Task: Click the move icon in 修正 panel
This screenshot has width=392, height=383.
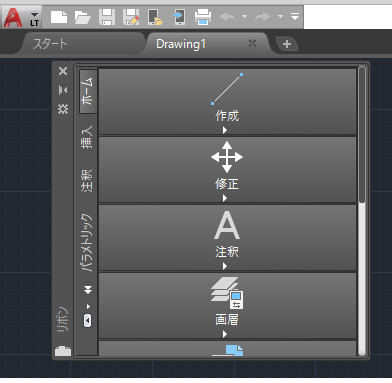Action: coord(227,157)
